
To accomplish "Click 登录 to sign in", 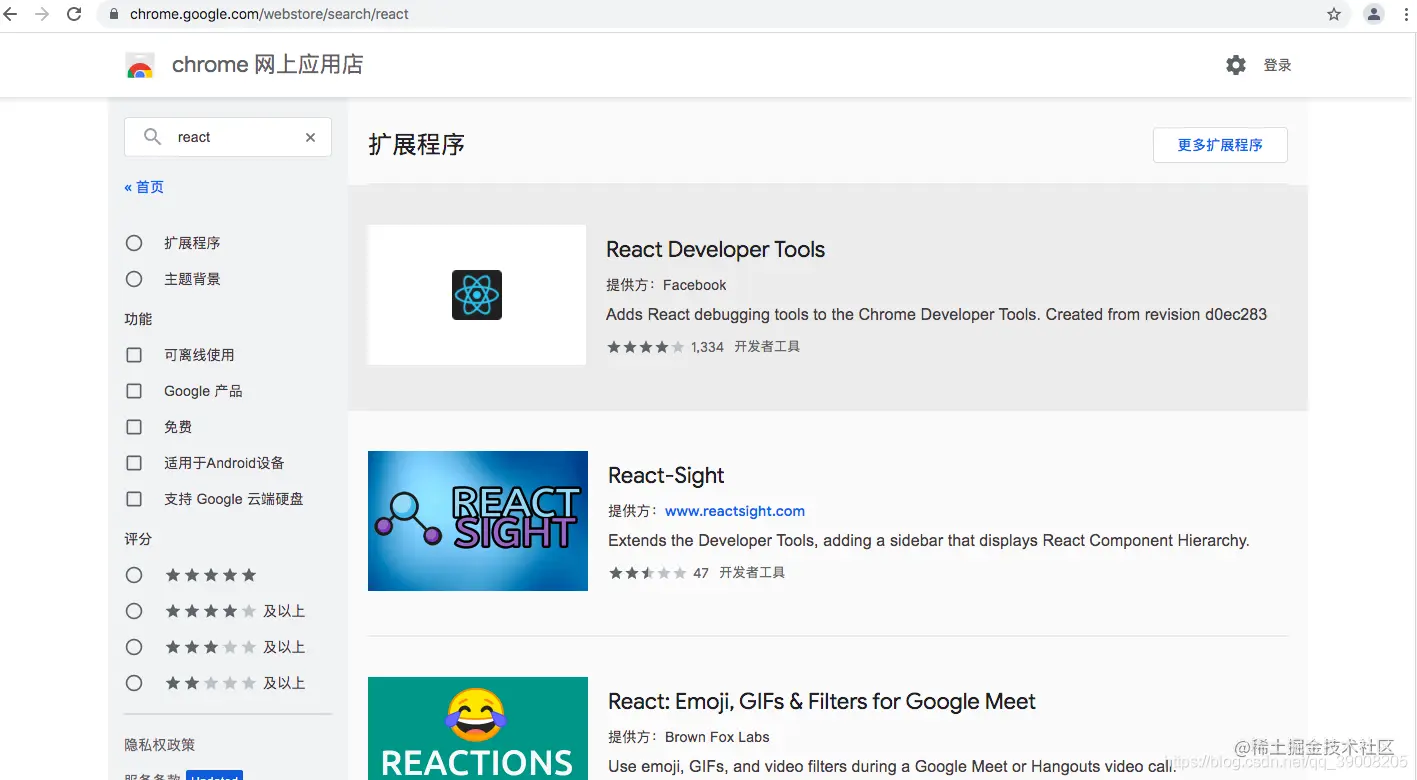I will 1277,65.
